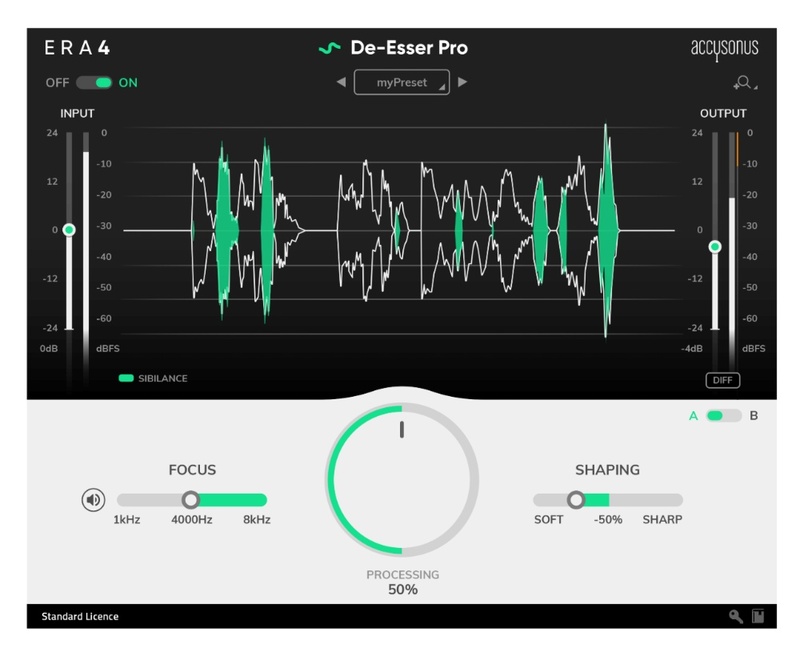Image resolution: width=800 pixels, height=656 pixels.
Task: Select the B state label
Action: (x=754, y=416)
